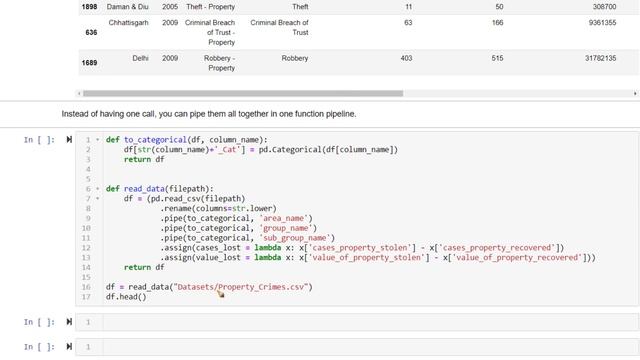Run the read_data code cell
The image size is (640, 360).
coord(69,140)
